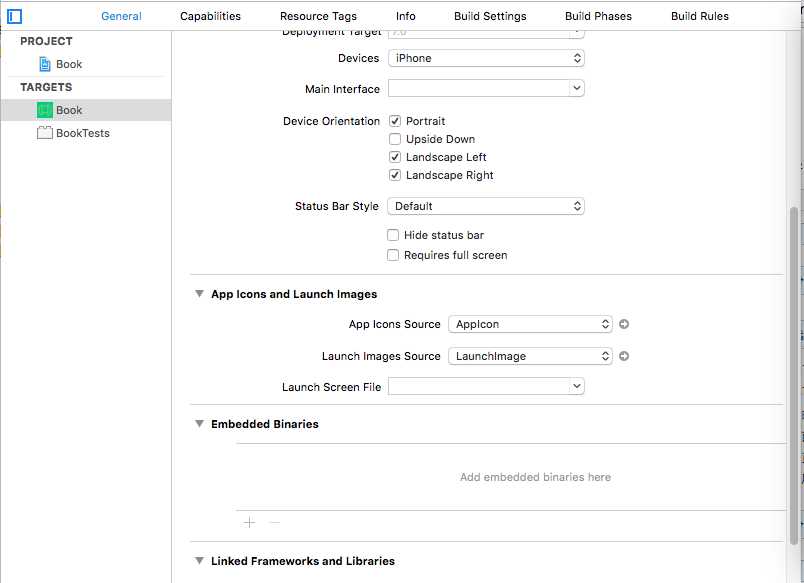The width and height of the screenshot is (804, 583).
Task: Click the BookTests target bundle icon
Action: (45, 133)
